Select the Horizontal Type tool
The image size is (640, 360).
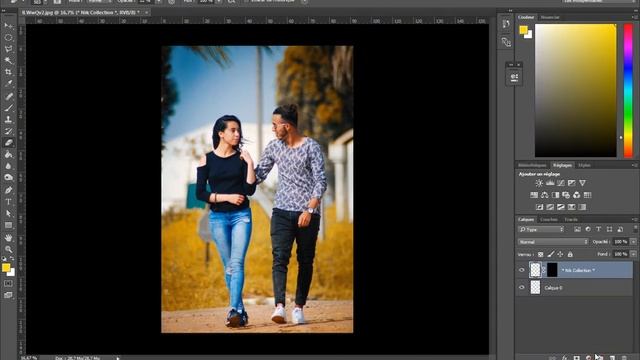click(x=8, y=202)
